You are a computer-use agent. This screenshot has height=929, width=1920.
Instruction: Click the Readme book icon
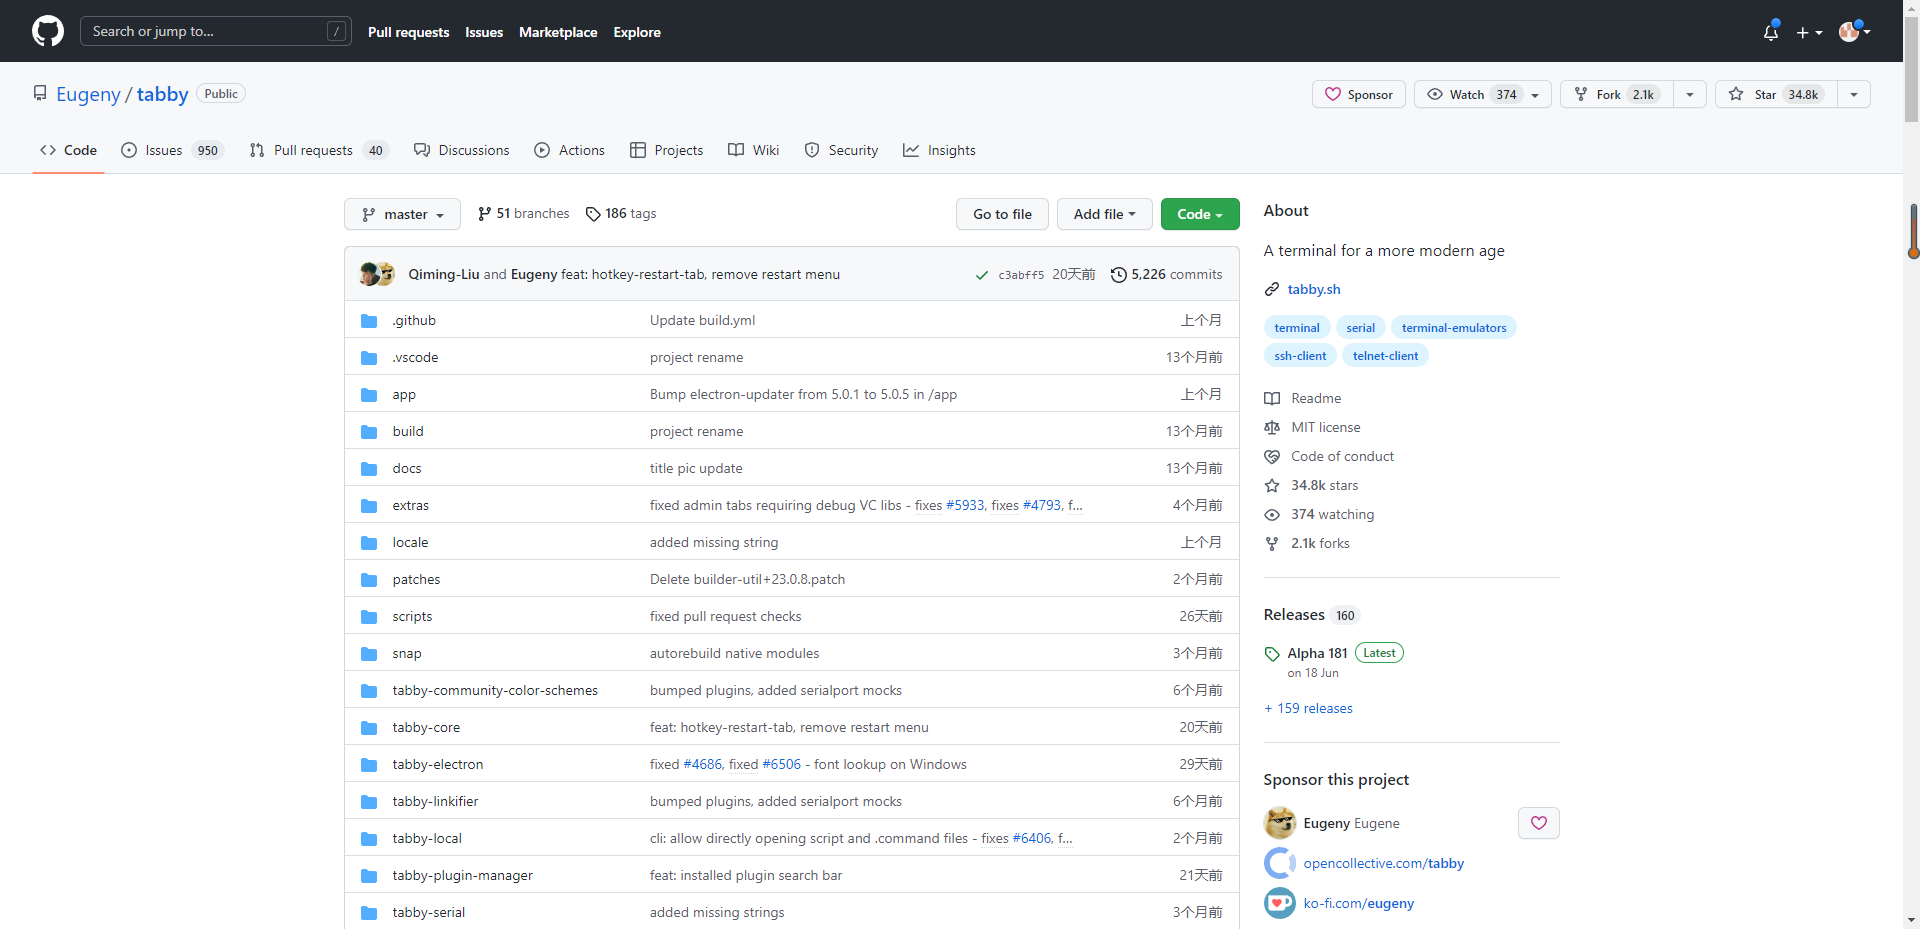[x=1272, y=398]
